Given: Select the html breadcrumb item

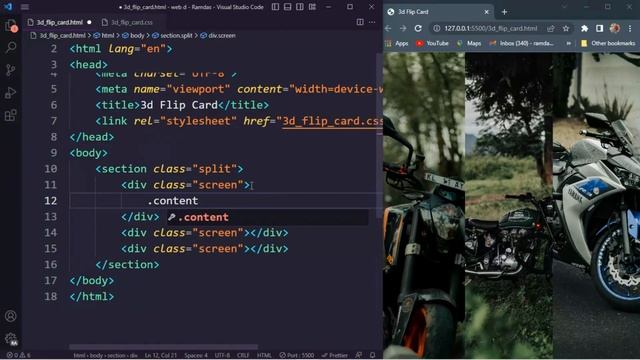Looking at the screenshot, I should 104,36.
